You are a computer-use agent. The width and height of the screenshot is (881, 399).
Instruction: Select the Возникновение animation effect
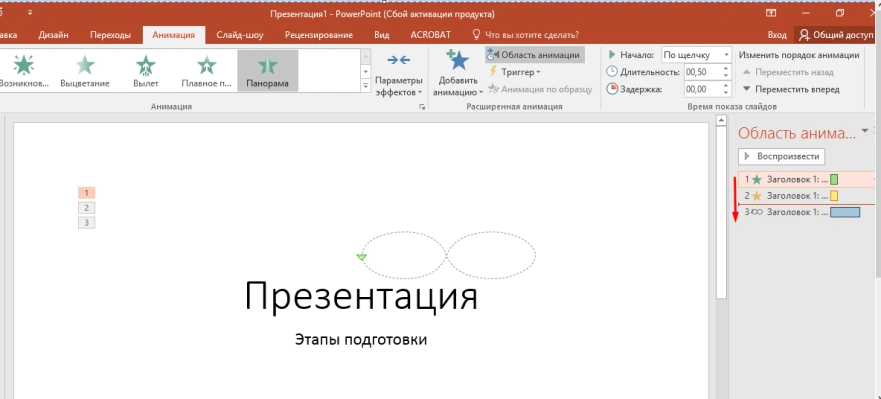point(24,71)
